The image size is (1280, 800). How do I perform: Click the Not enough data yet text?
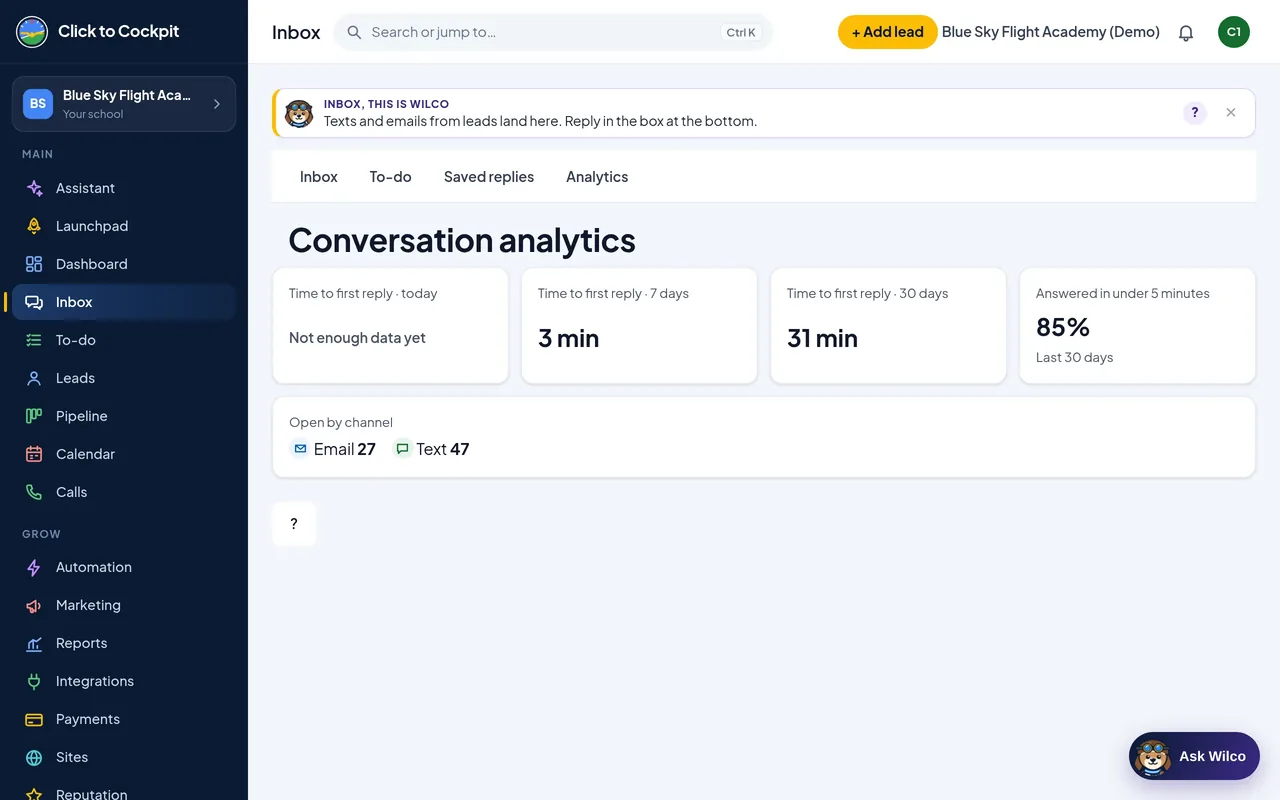(357, 338)
